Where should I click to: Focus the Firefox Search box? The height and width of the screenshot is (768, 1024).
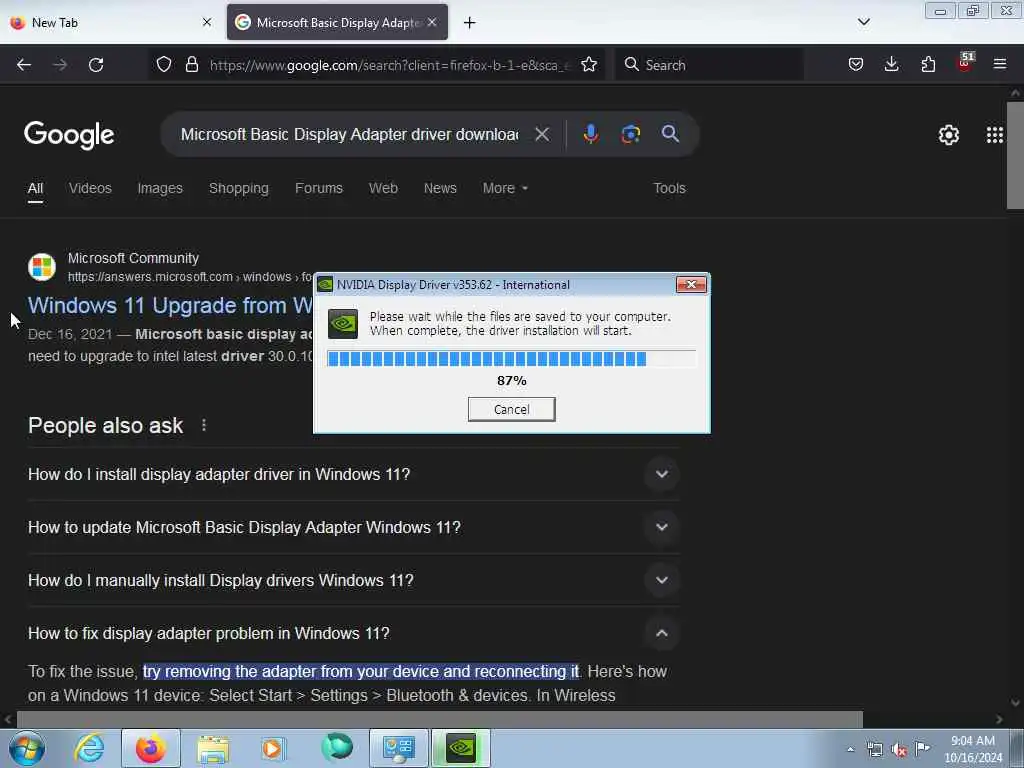[709, 65]
